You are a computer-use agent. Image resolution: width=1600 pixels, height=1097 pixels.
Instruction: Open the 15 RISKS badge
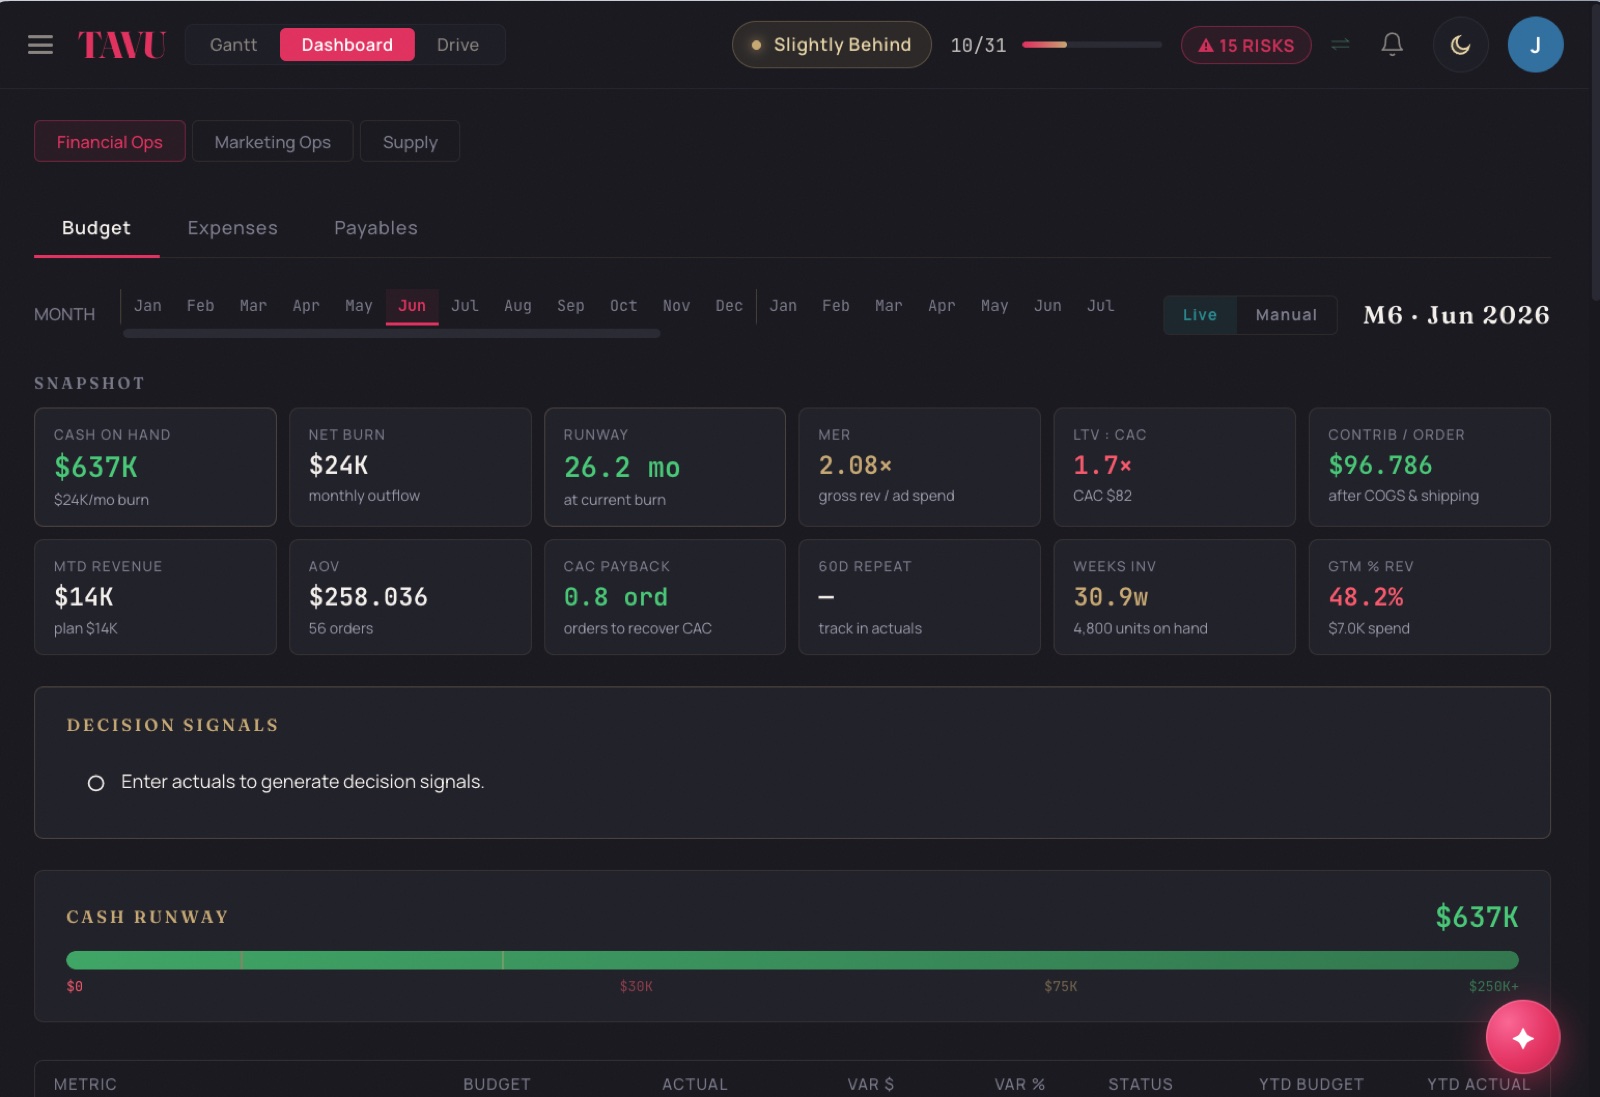point(1246,45)
